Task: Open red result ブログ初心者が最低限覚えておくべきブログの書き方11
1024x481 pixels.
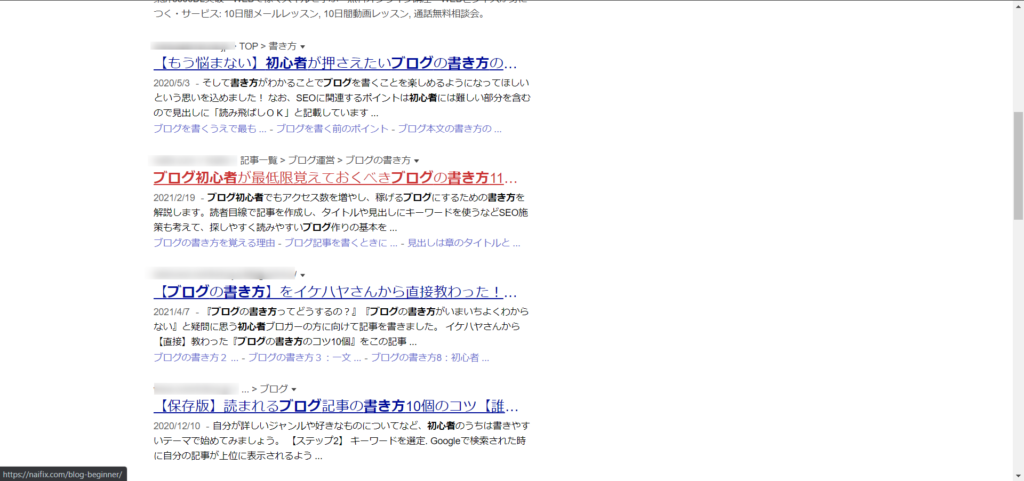Action: pos(336,178)
